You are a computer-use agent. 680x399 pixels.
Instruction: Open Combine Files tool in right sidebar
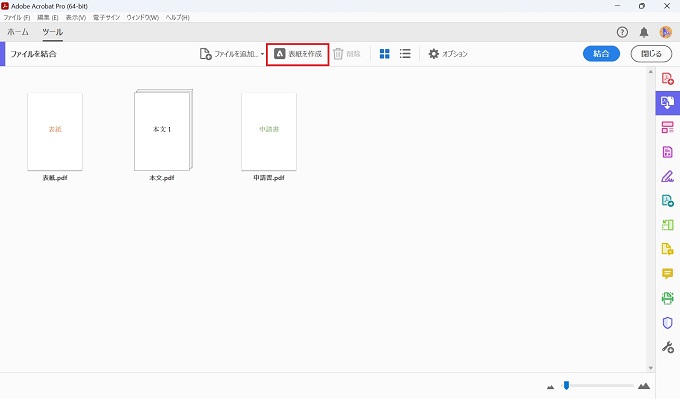pos(667,103)
